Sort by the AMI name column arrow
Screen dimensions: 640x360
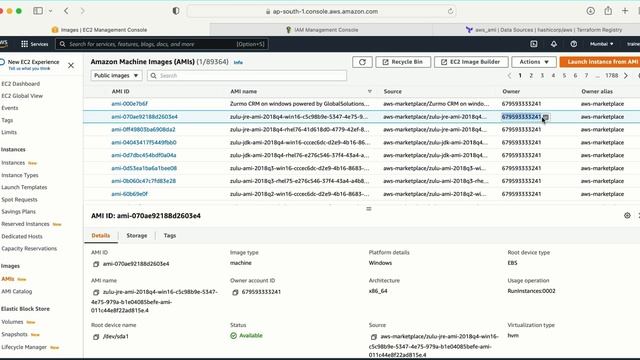pyautogui.click(x=370, y=91)
